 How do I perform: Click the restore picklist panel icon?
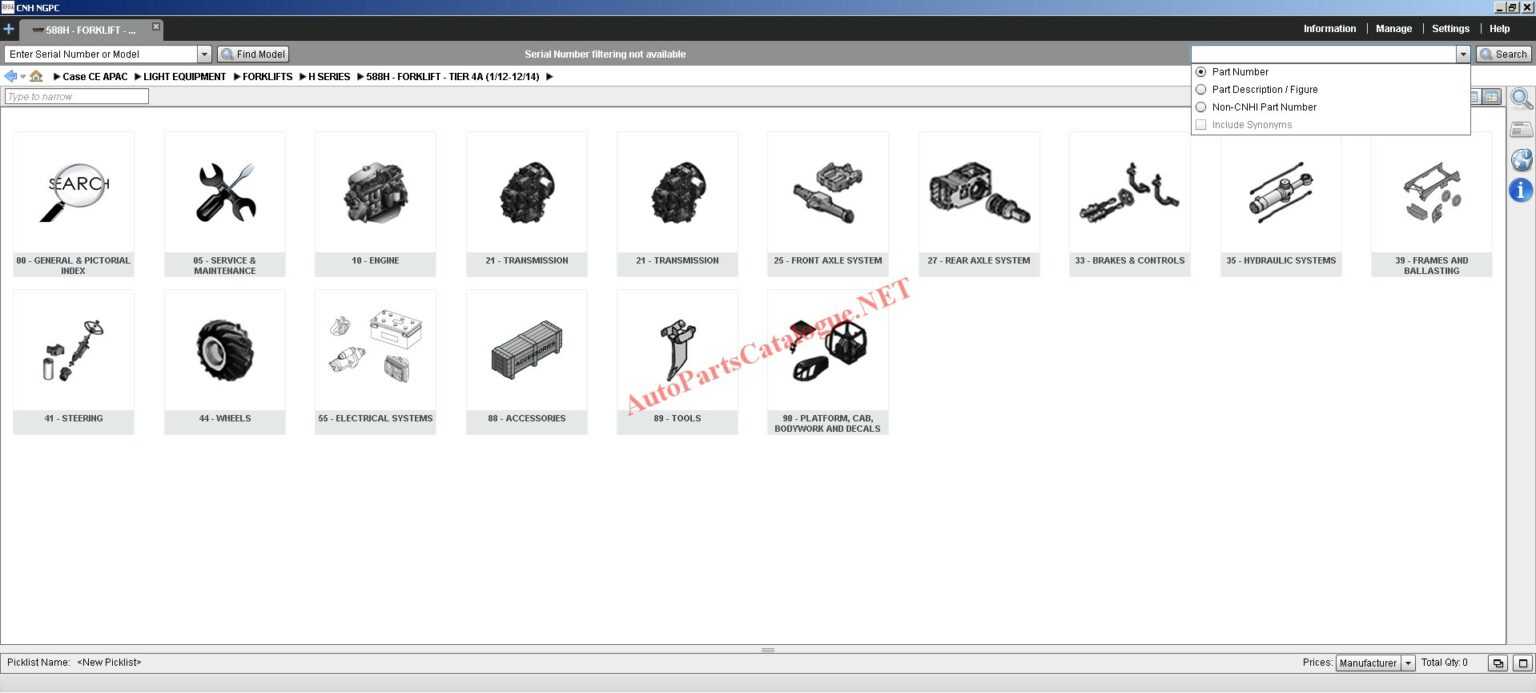[1497, 663]
